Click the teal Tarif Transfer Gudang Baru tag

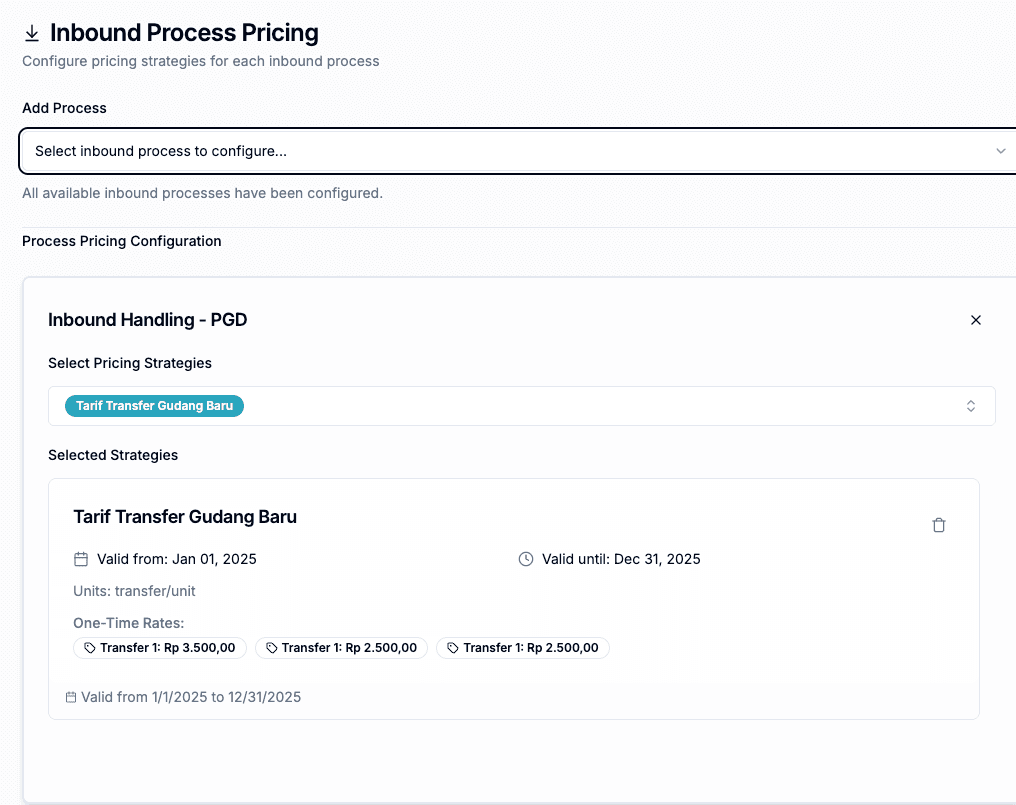[154, 406]
